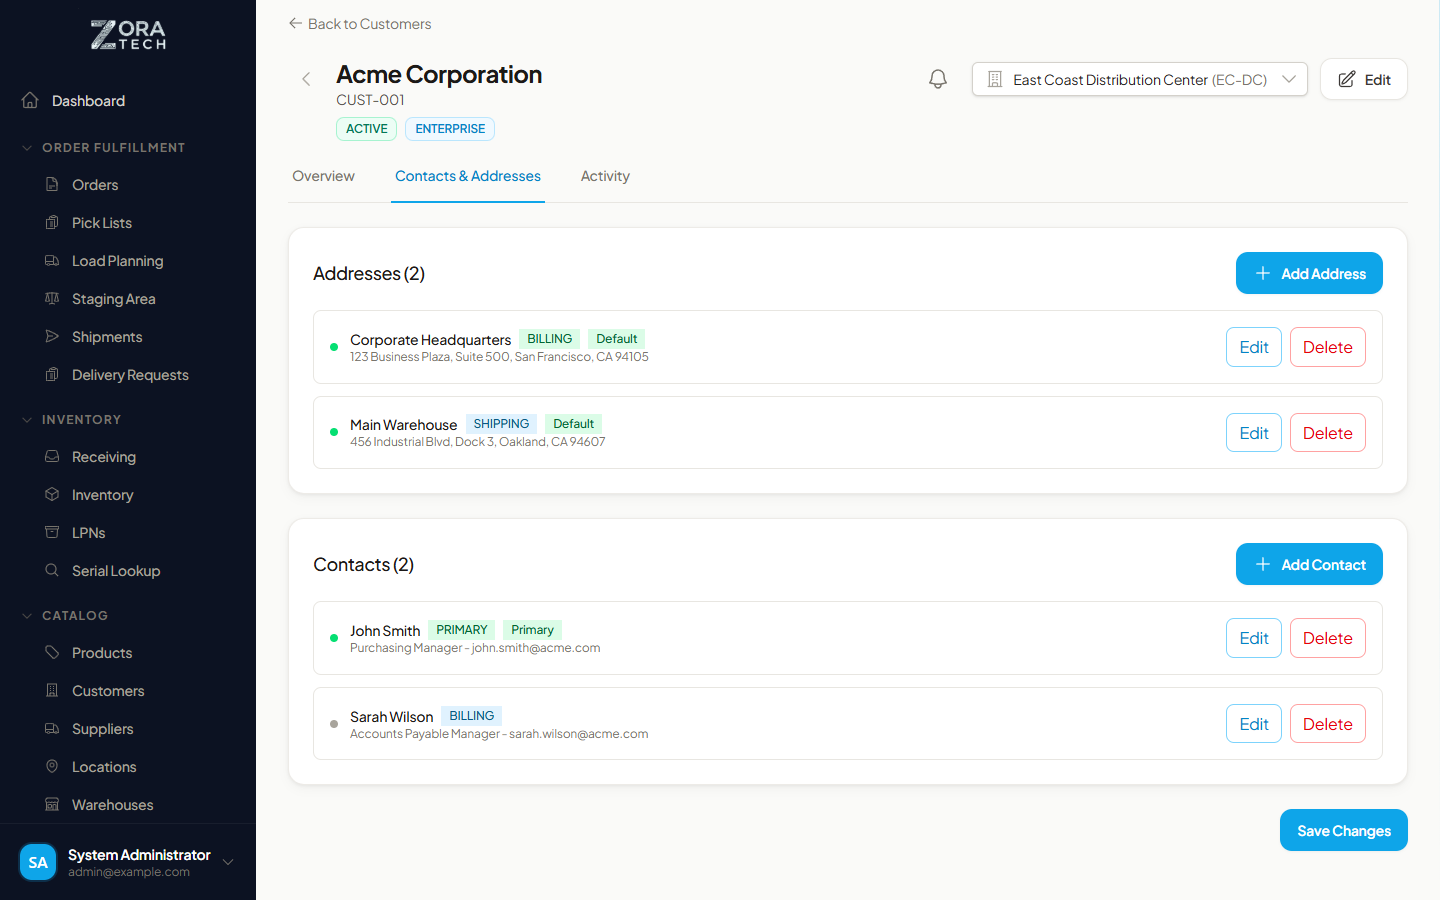Edit Sarah Wilson contact

point(1254,724)
